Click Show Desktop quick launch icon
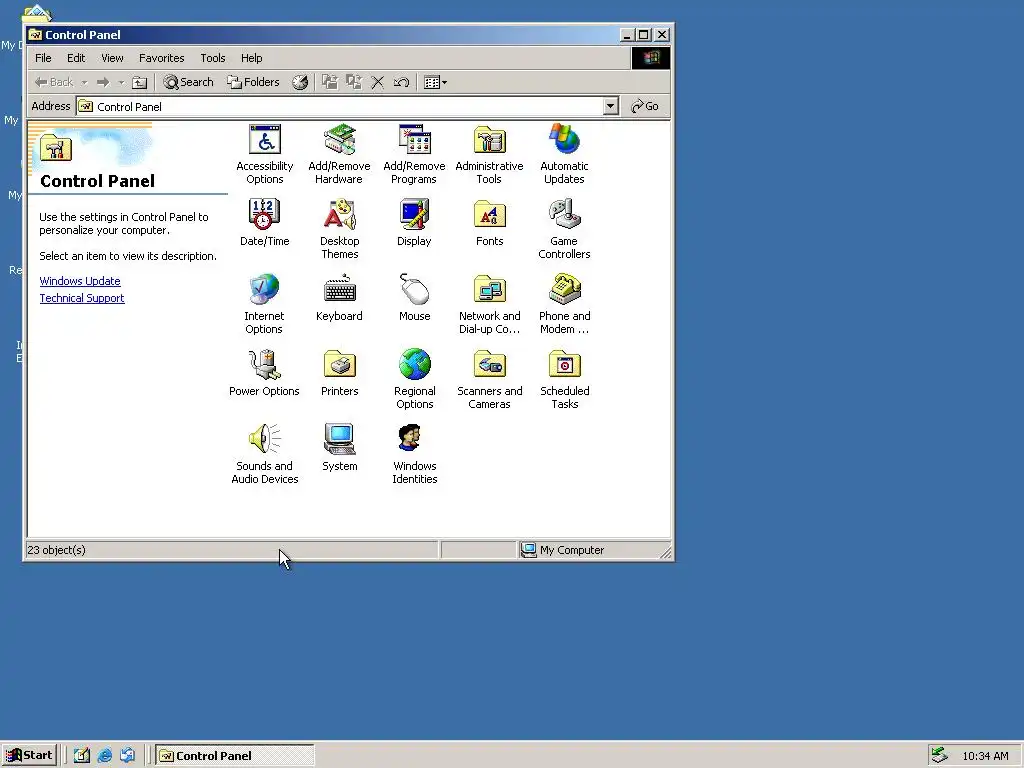This screenshot has height=768, width=1024. (x=82, y=756)
